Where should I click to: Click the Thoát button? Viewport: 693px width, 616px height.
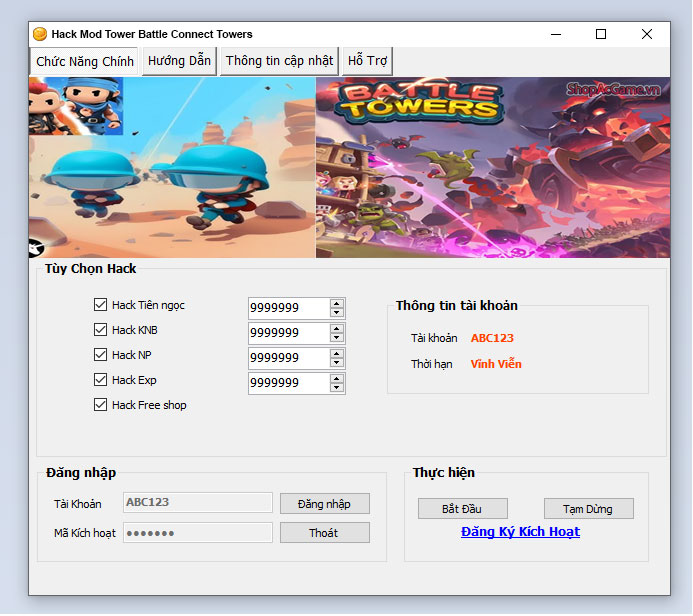click(x=325, y=533)
